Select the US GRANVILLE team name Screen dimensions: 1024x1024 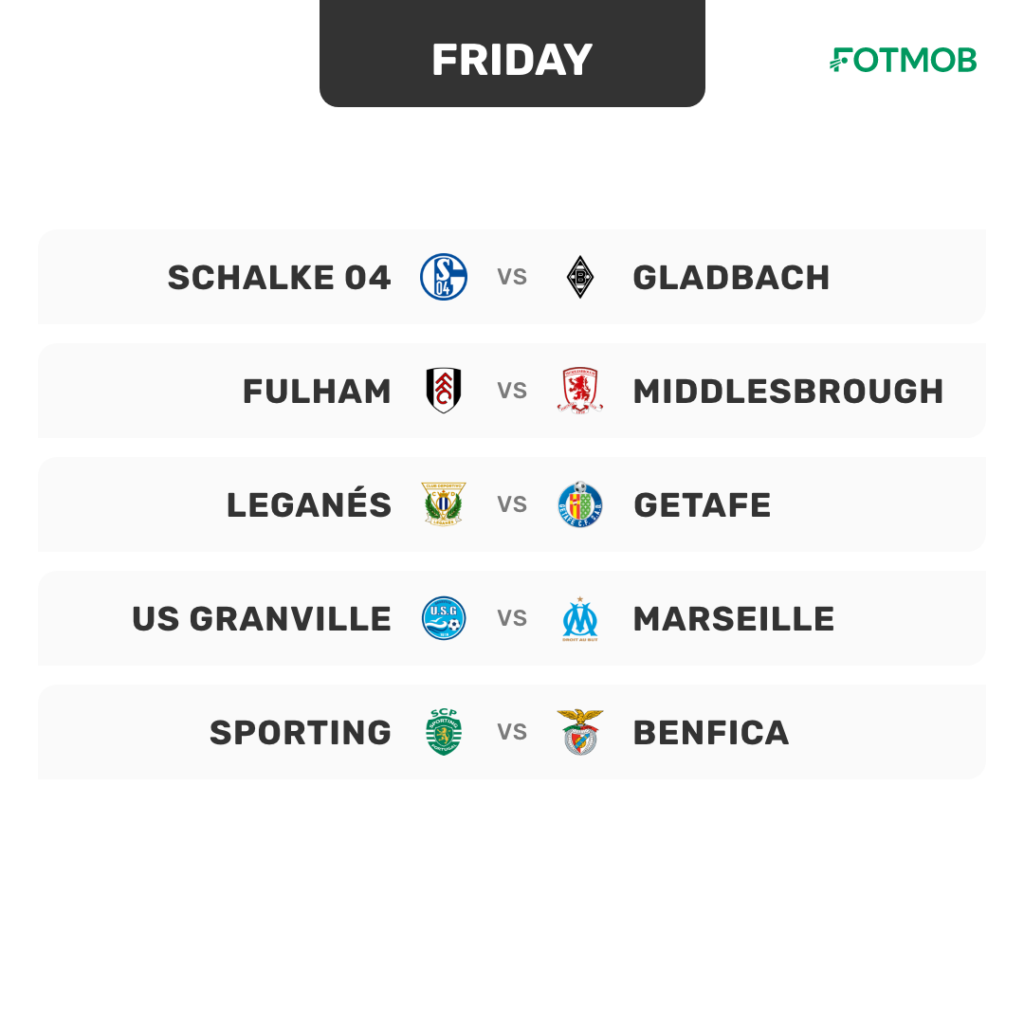(x=261, y=618)
